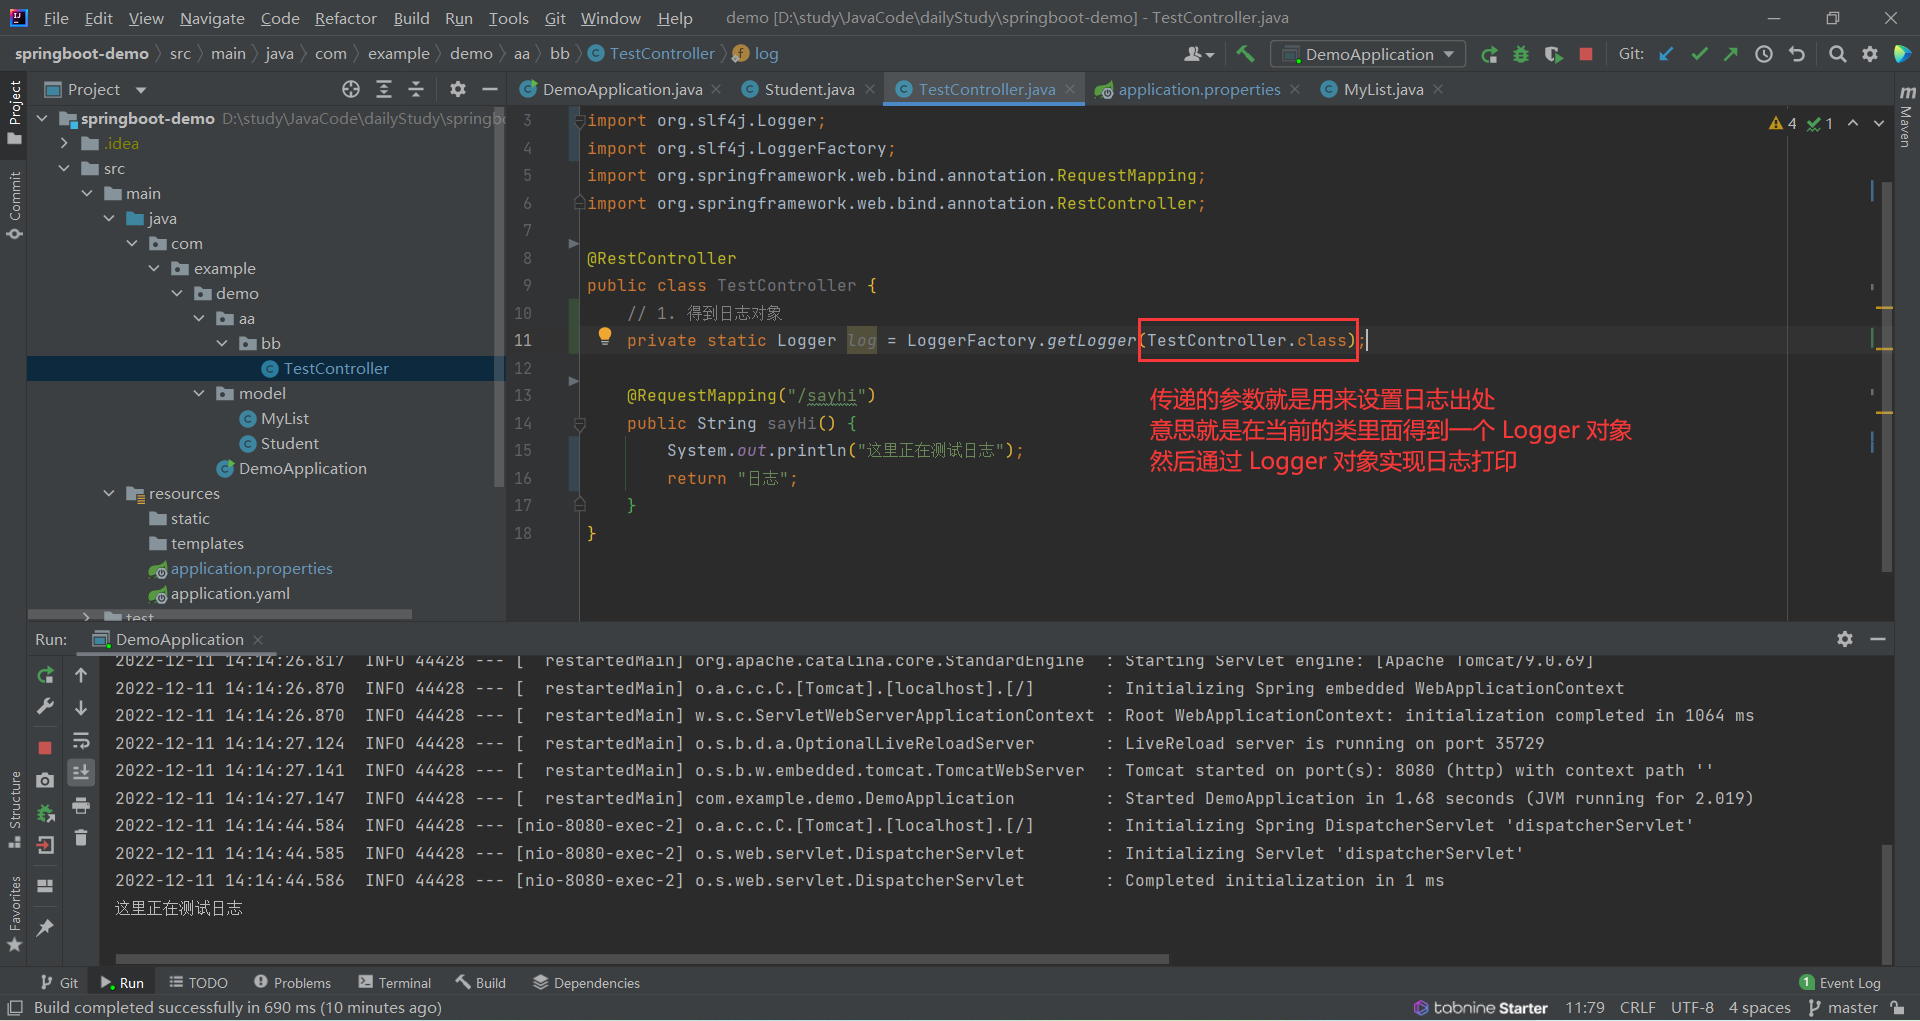Run with coverage icon in toolbar
Viewport: 1920px width, 1021px height.
[x=1553, y=55]
